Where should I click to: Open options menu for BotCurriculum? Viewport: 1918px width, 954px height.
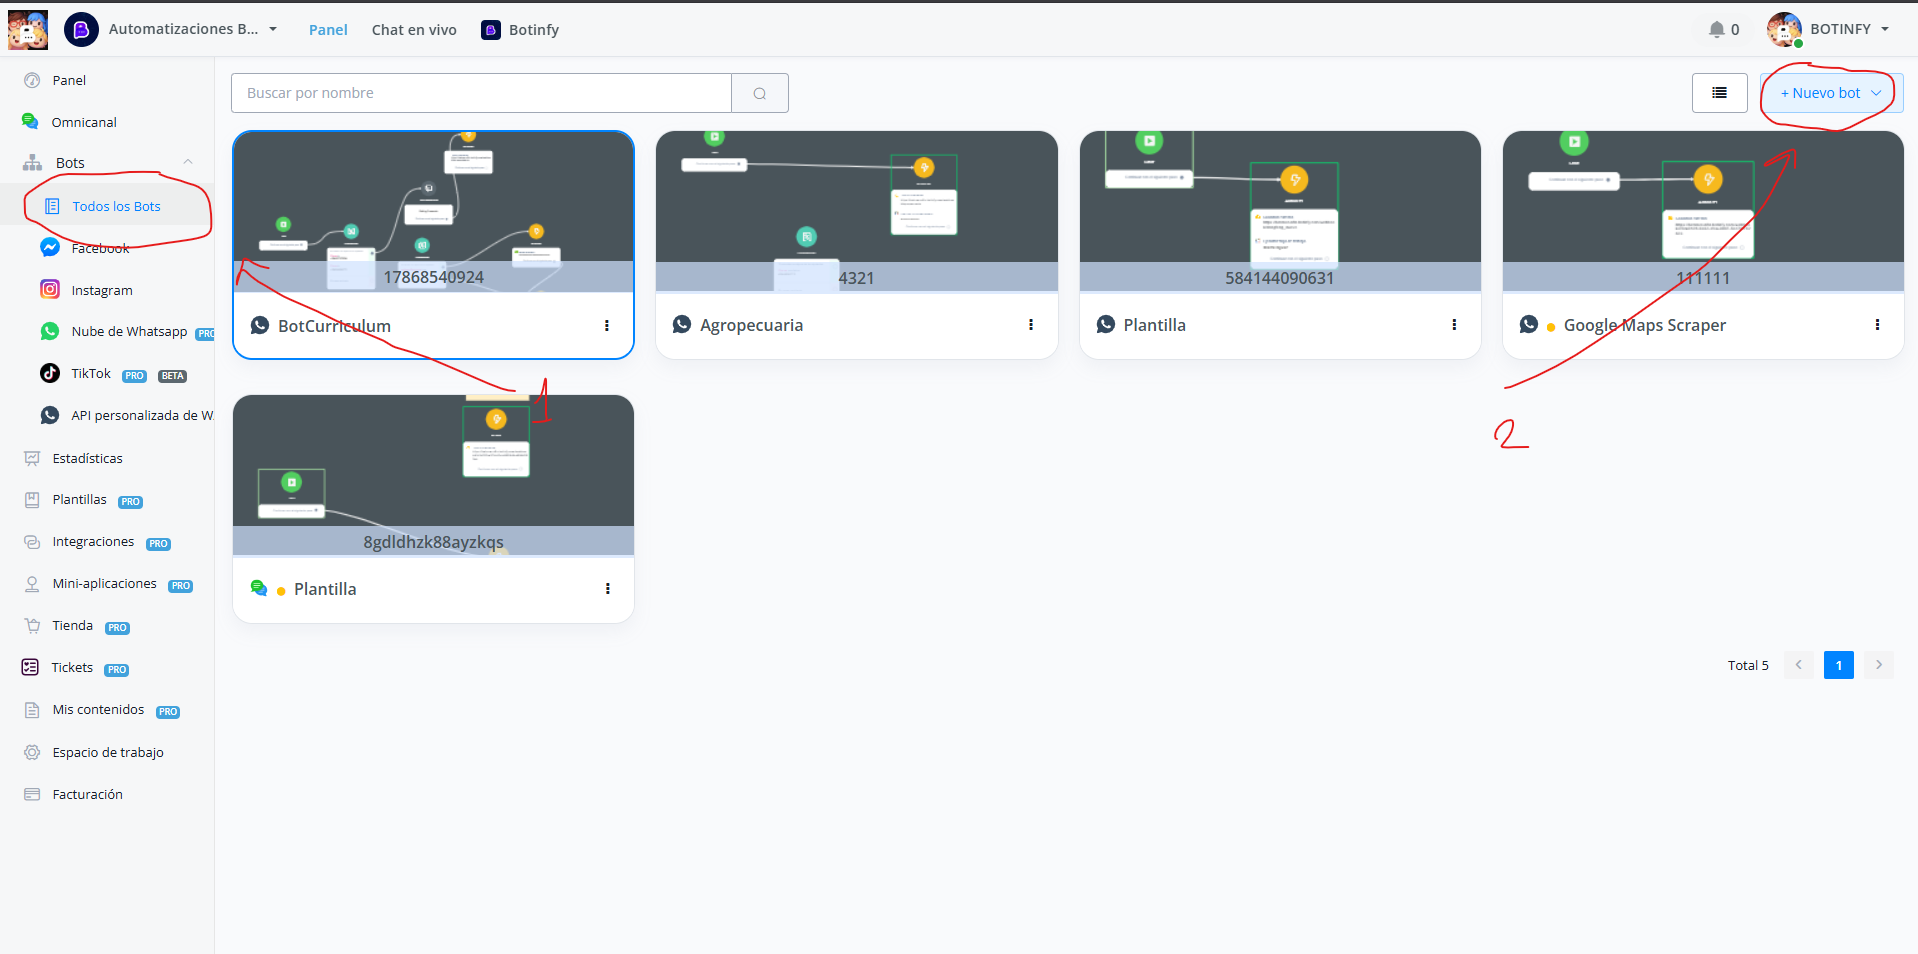(x=607, y=325)
